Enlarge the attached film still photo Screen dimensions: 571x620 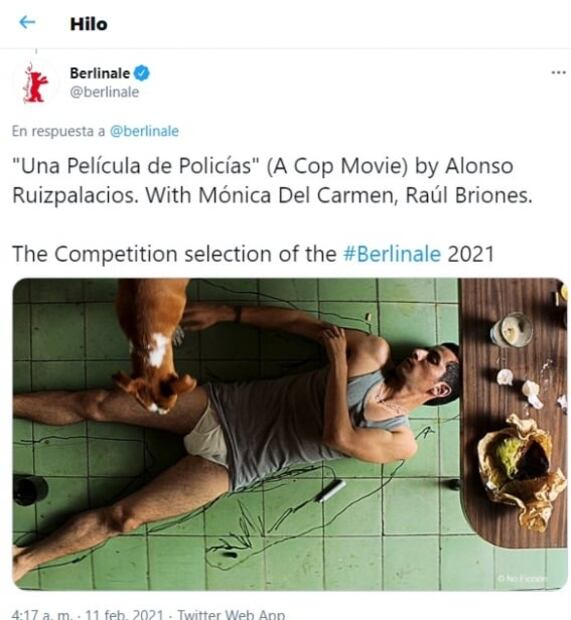click(290, 434)
